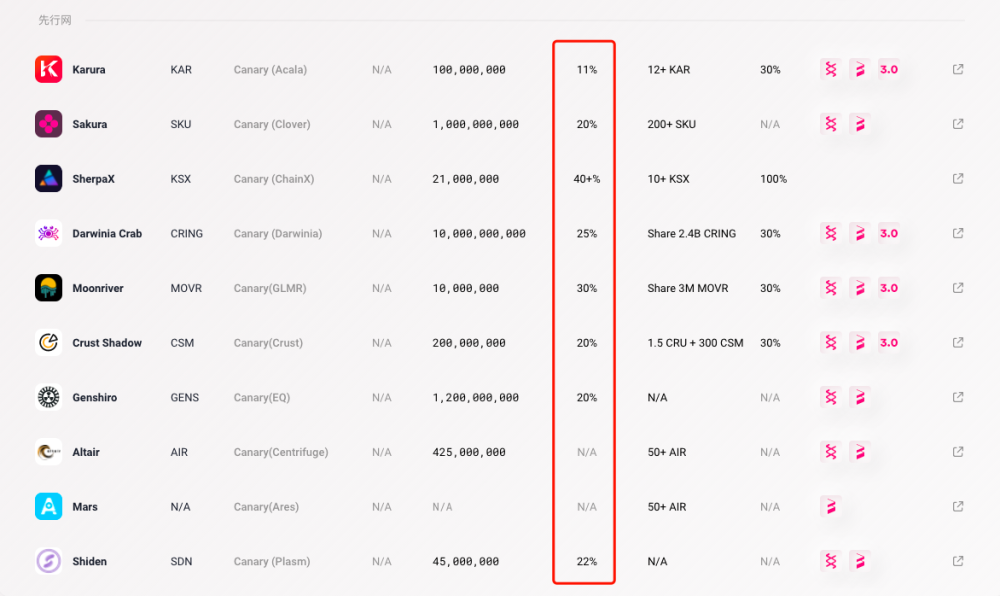Click the first pink badge in the Crust Shadow row

[x=830, y=342]
